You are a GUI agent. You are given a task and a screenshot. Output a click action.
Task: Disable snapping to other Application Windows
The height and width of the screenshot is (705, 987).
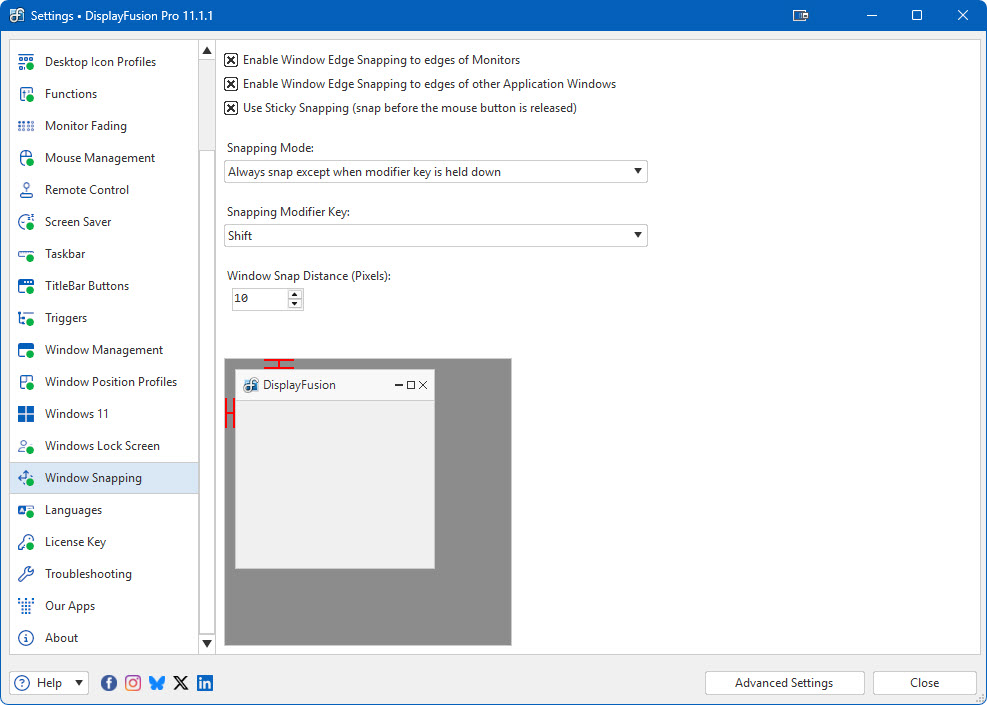[x=231, y=84]
